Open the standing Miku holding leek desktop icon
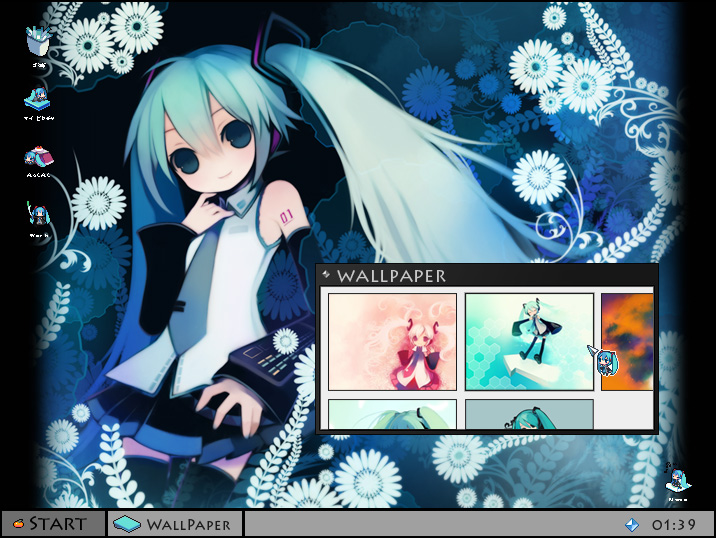 [x=38, y=213]
